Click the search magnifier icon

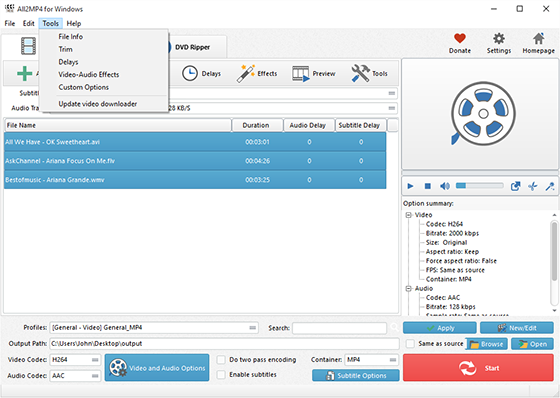(394, 327)
